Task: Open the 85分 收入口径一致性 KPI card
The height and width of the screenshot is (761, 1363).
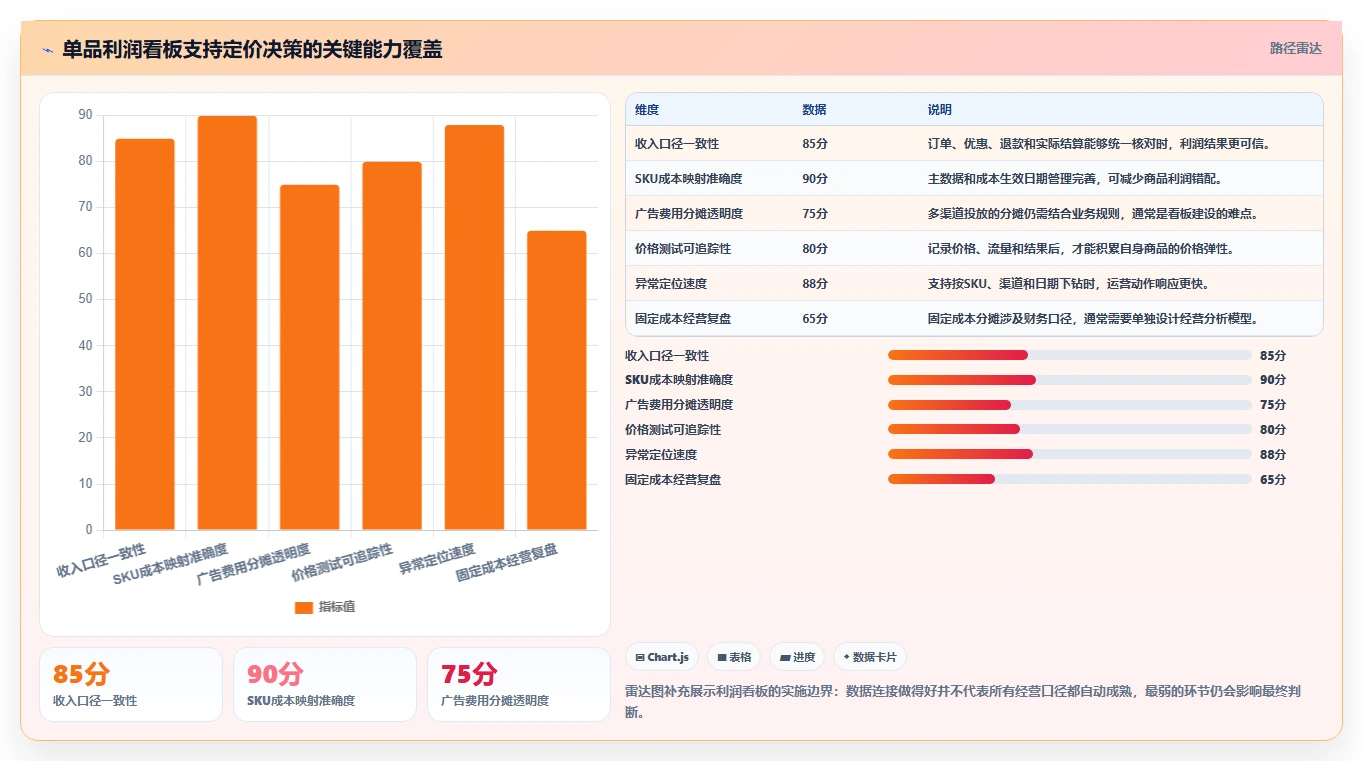Action: tap(131, 684)
